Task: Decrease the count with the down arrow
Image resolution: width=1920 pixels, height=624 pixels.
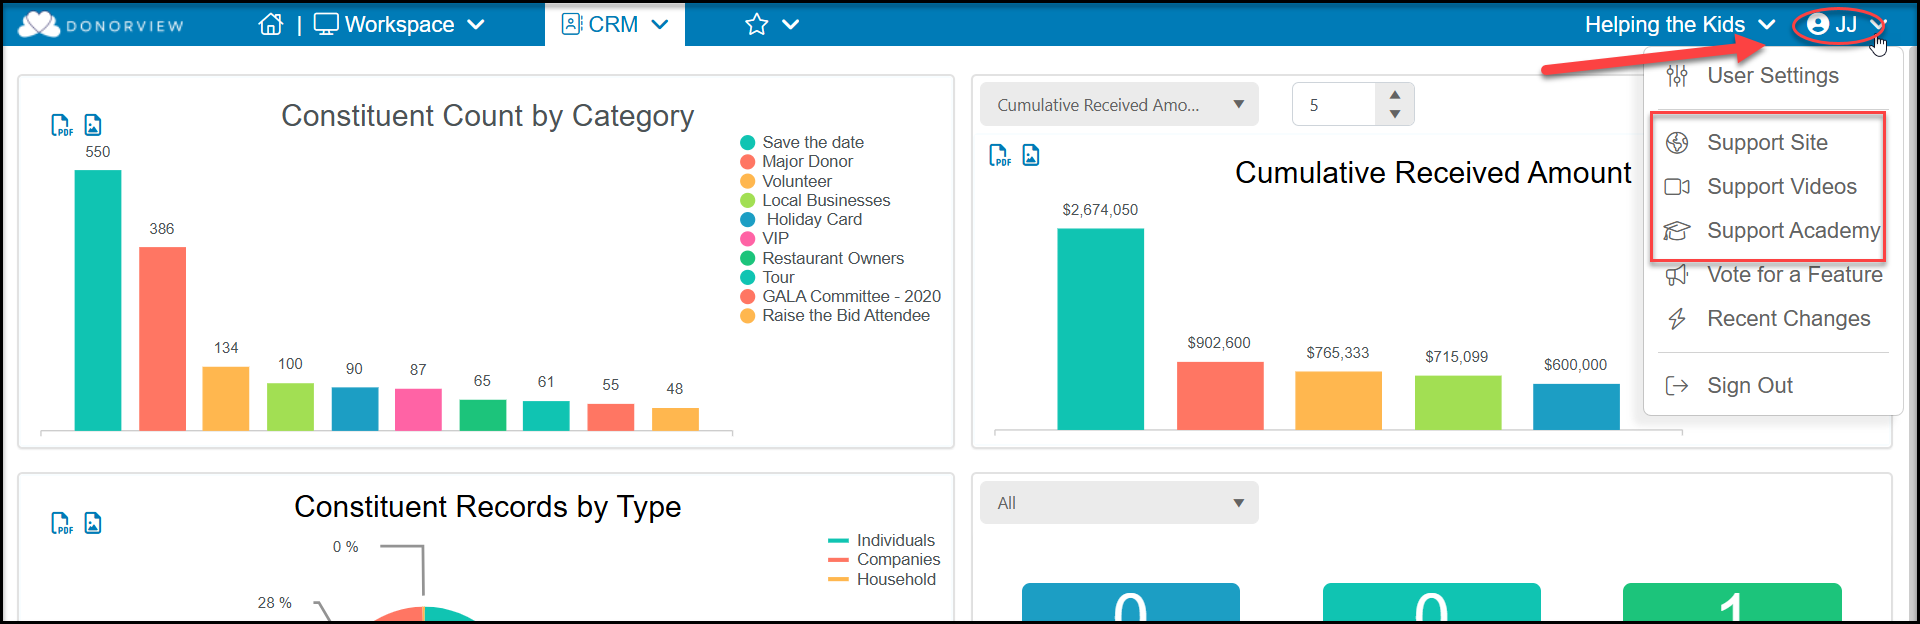Action: (1395, 114)
